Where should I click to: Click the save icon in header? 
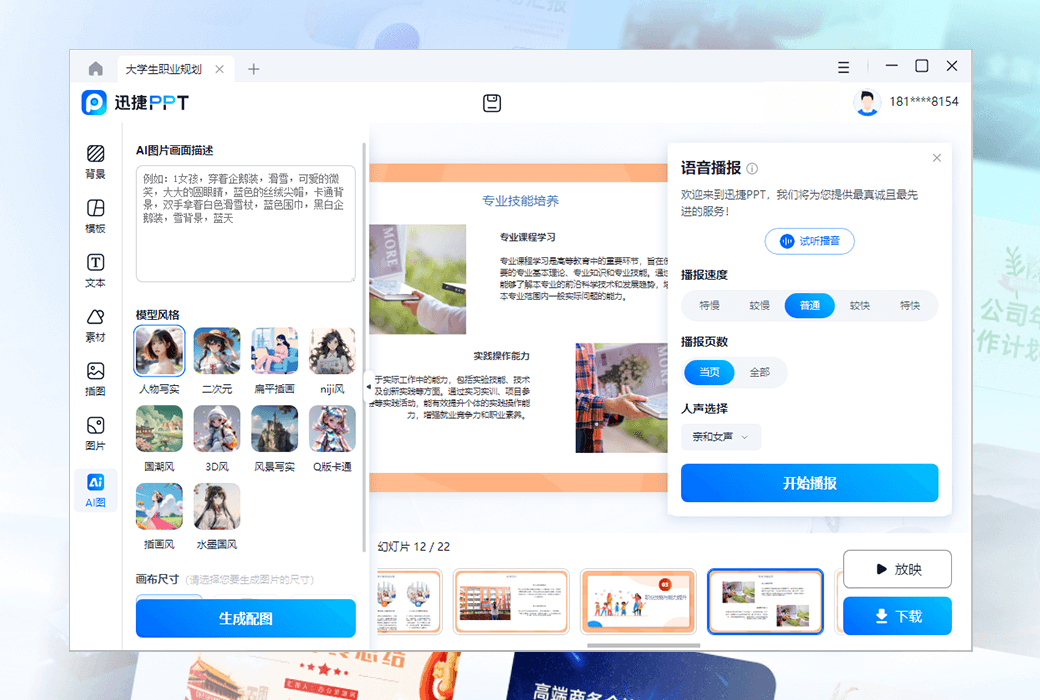tap(491, 103)
